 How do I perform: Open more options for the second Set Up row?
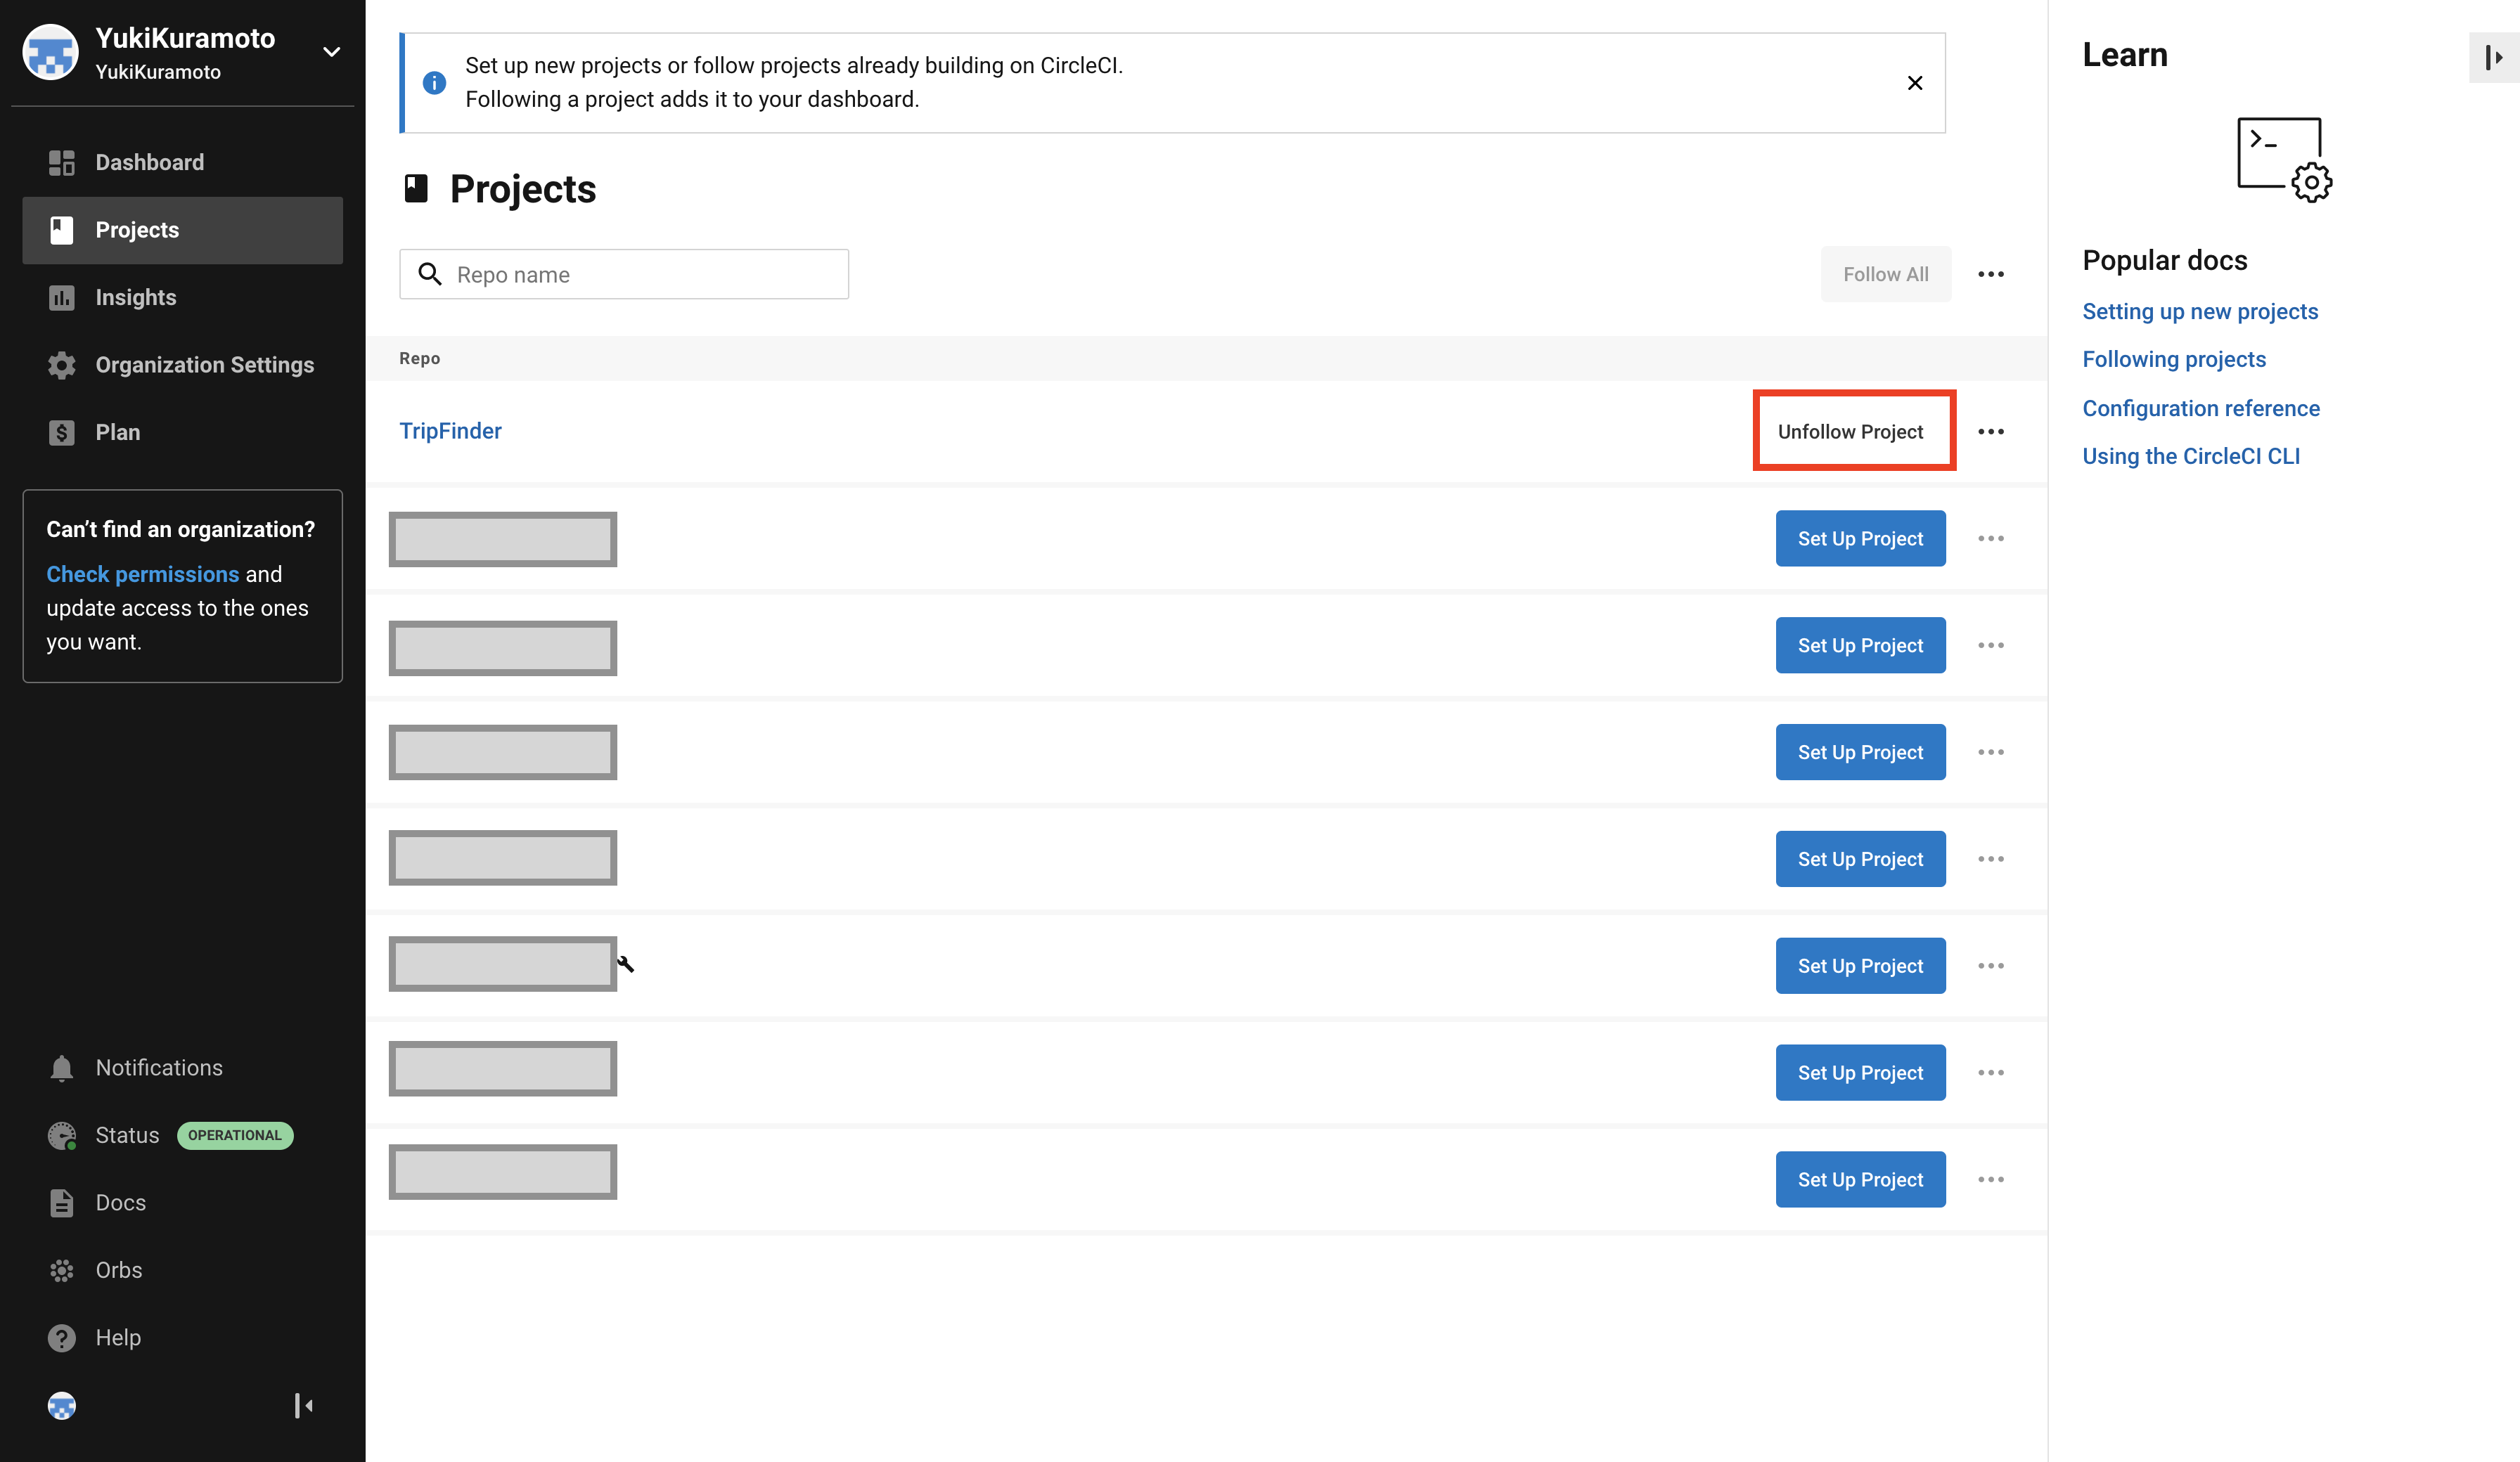click(1990, 645)
